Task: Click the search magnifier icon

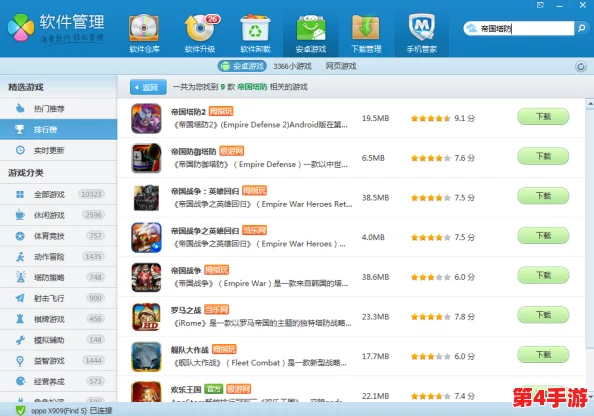Action: [581, 28]
